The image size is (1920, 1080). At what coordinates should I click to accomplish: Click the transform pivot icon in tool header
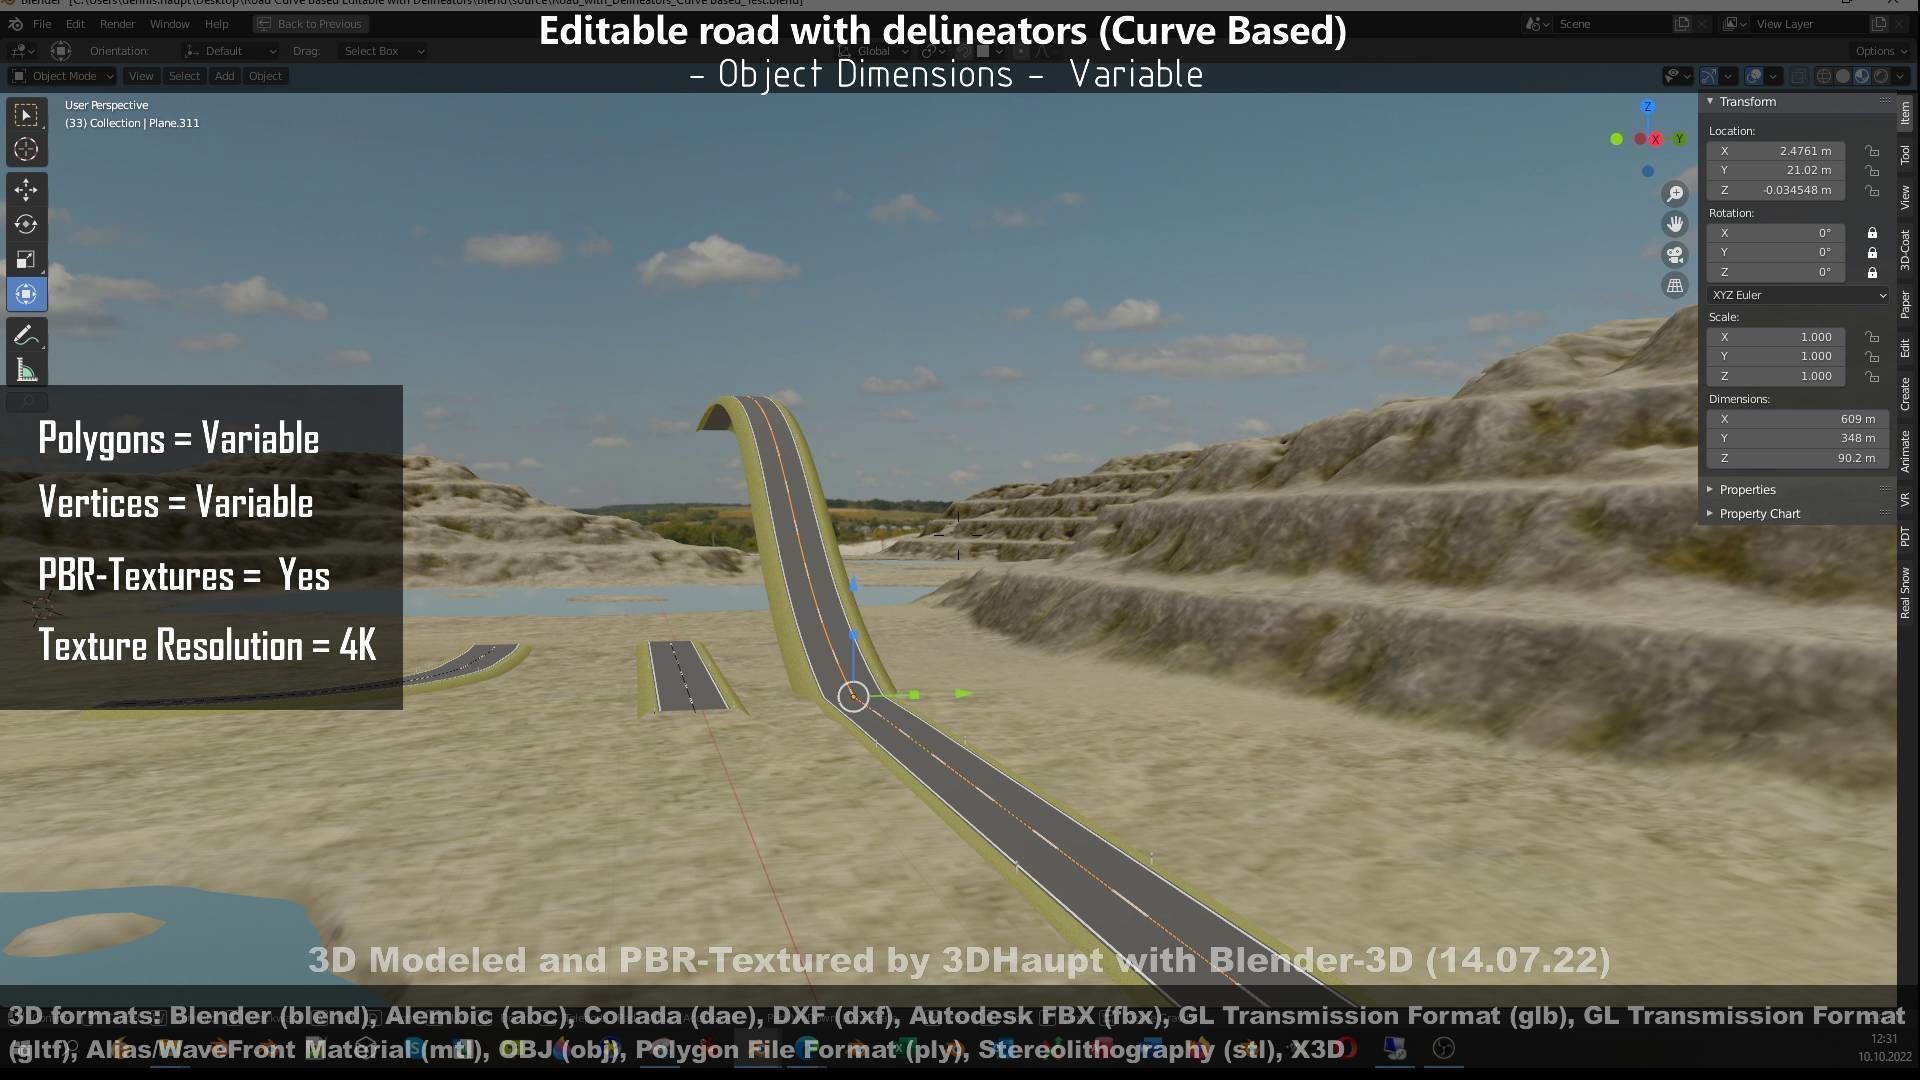pyautogui.click(x=61, y=51)
